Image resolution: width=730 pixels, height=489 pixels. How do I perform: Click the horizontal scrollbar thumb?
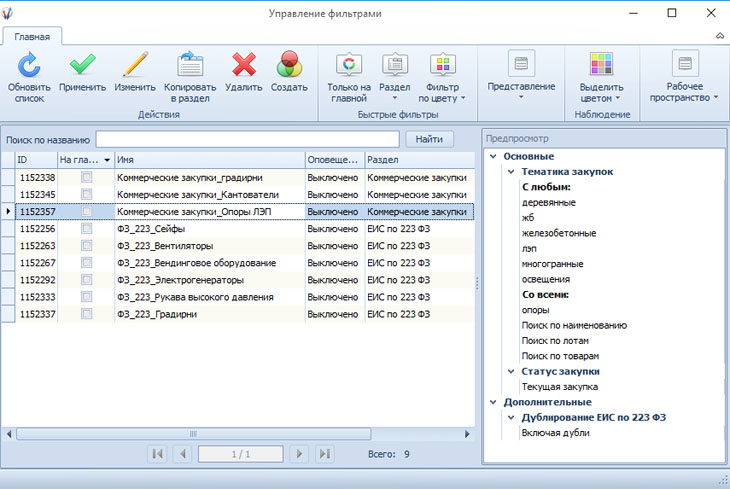(x=194, y=434)
